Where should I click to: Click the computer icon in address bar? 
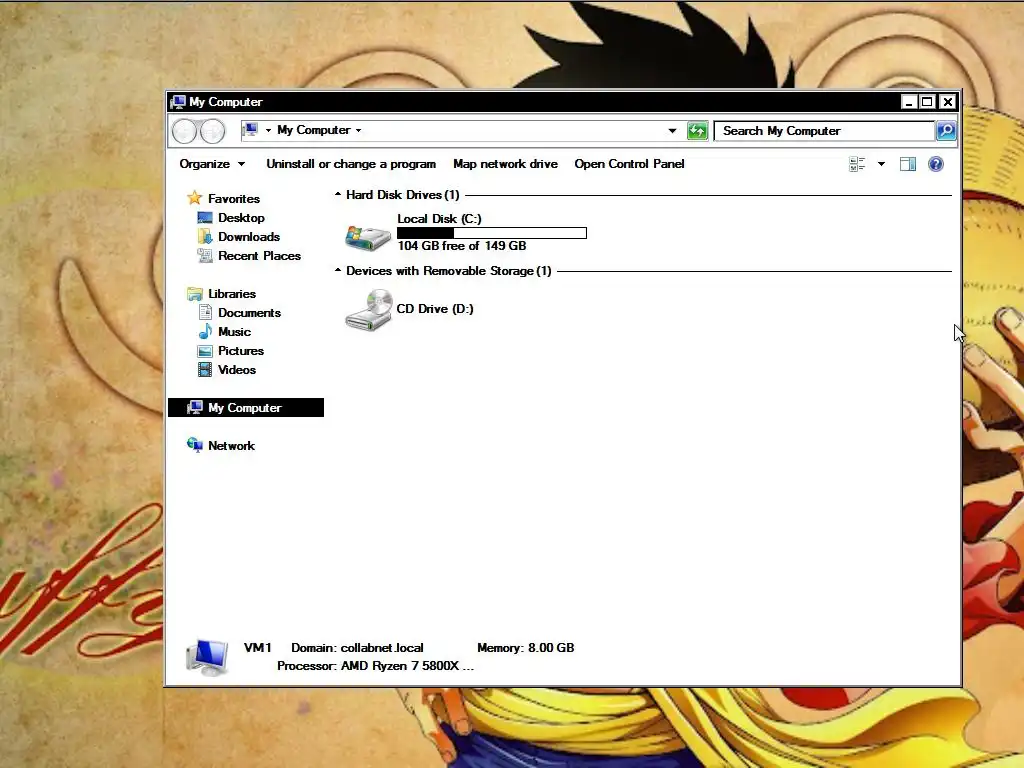click(x=251, y=130)
